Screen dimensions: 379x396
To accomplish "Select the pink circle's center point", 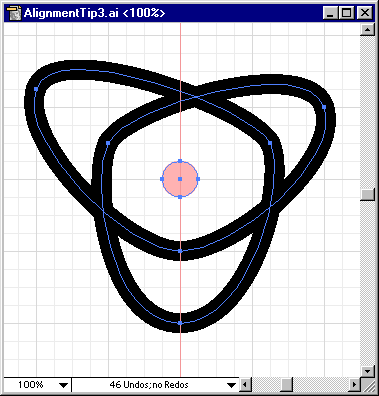I will (x=180, y=179).
